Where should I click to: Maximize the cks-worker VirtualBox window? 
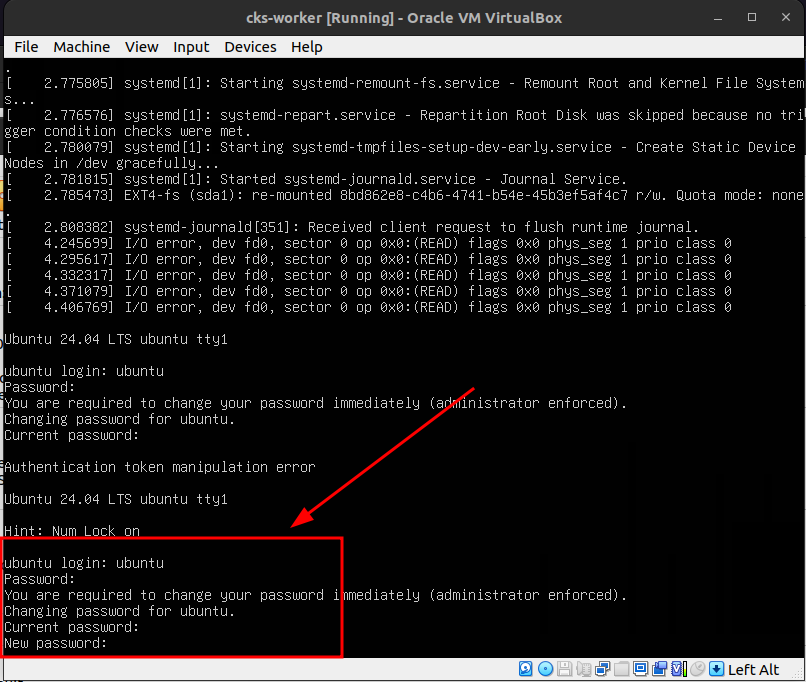pos(752,17)
